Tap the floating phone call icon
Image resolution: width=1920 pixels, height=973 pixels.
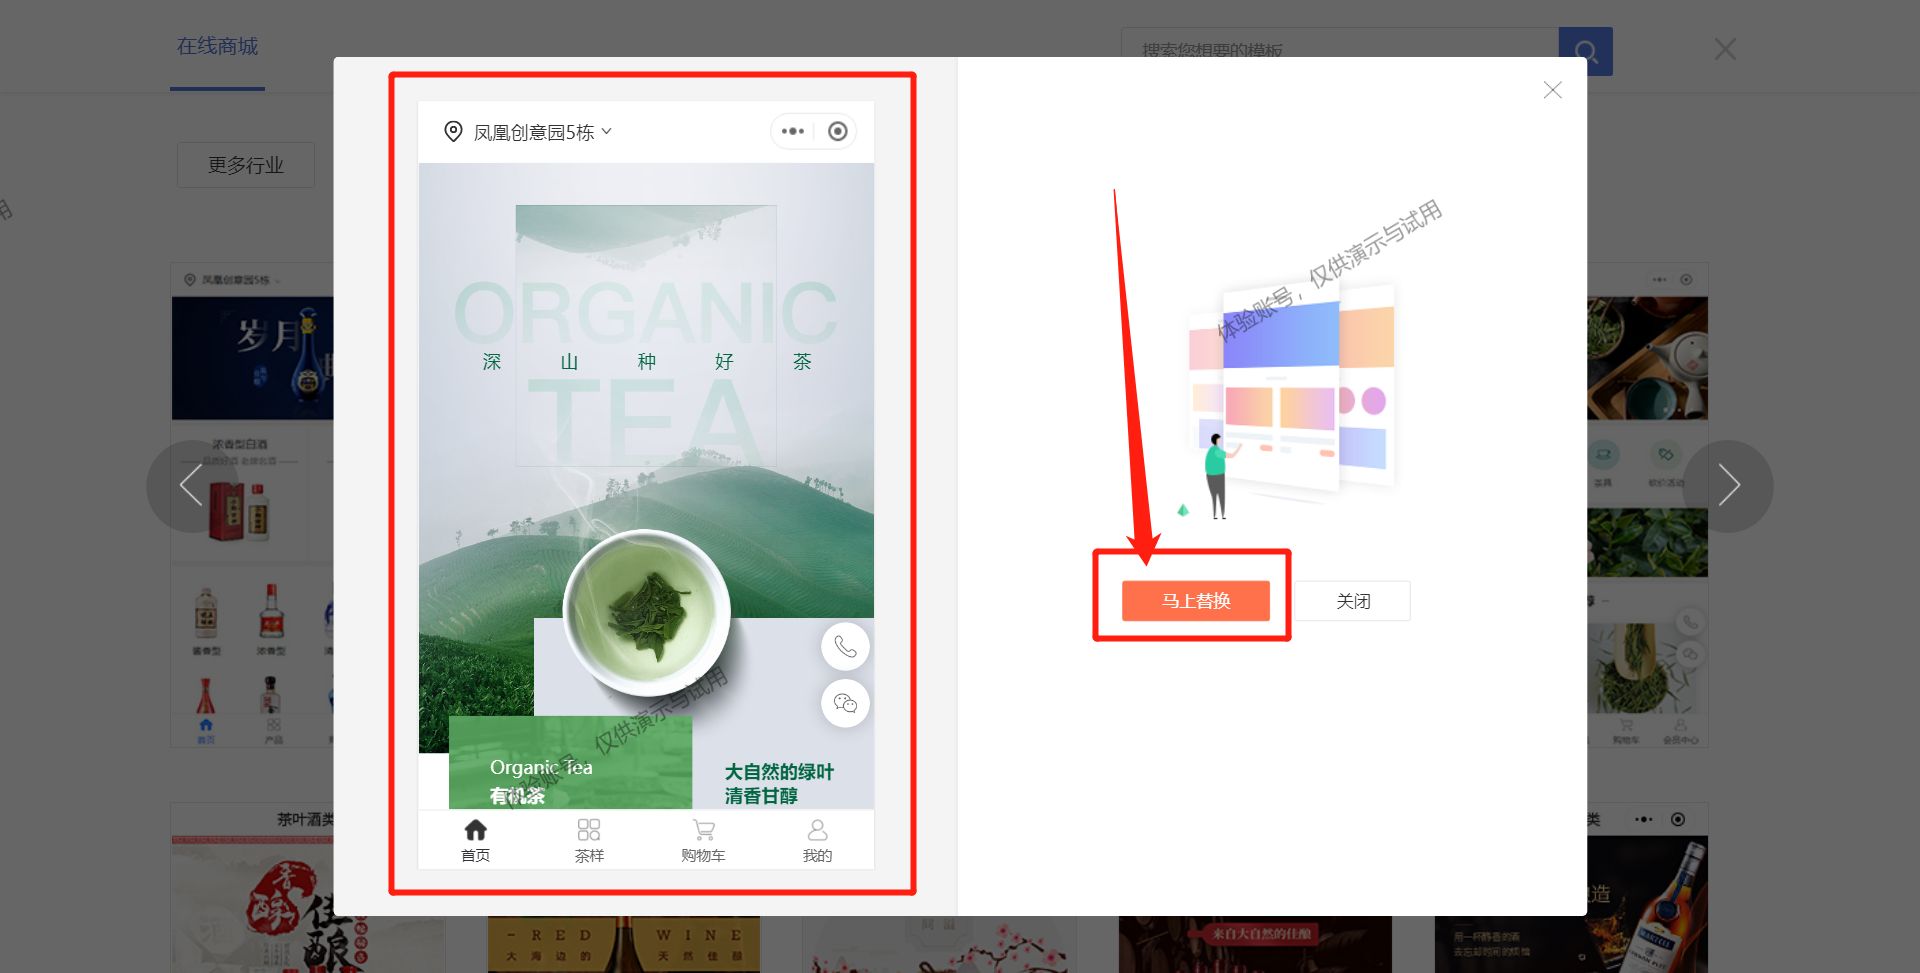(x=845, y=646)
